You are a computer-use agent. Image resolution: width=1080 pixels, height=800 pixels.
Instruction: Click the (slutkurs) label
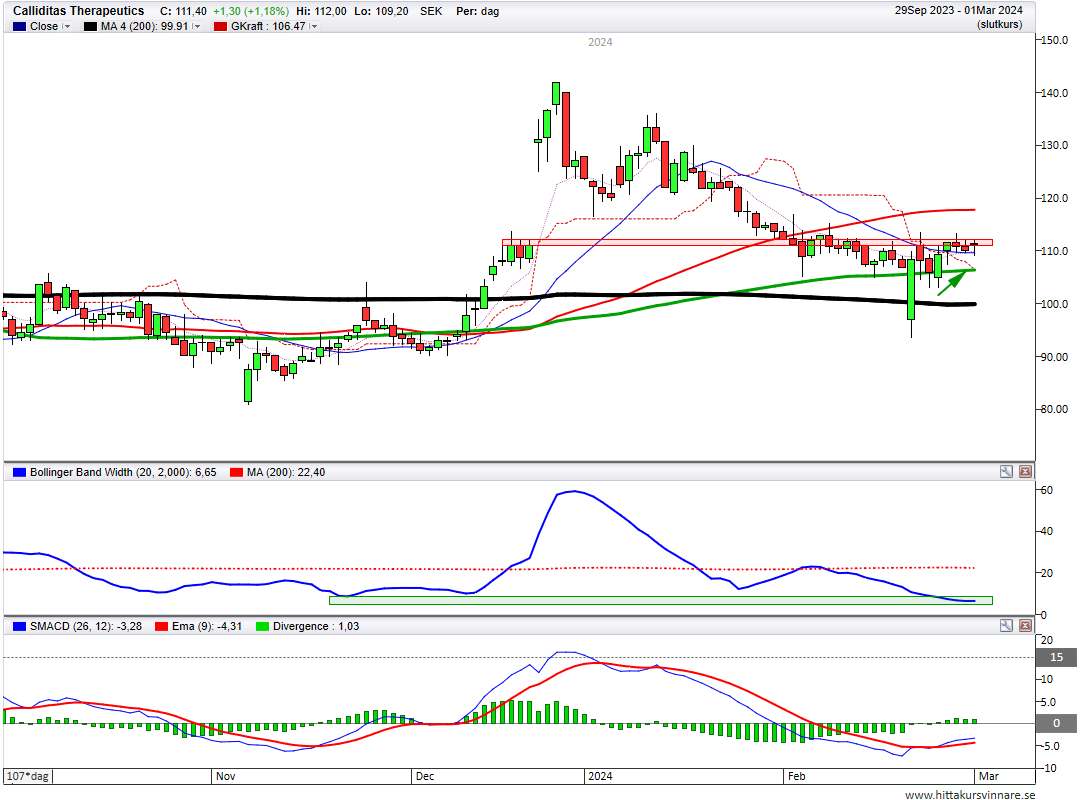click(x=999, y=25)
